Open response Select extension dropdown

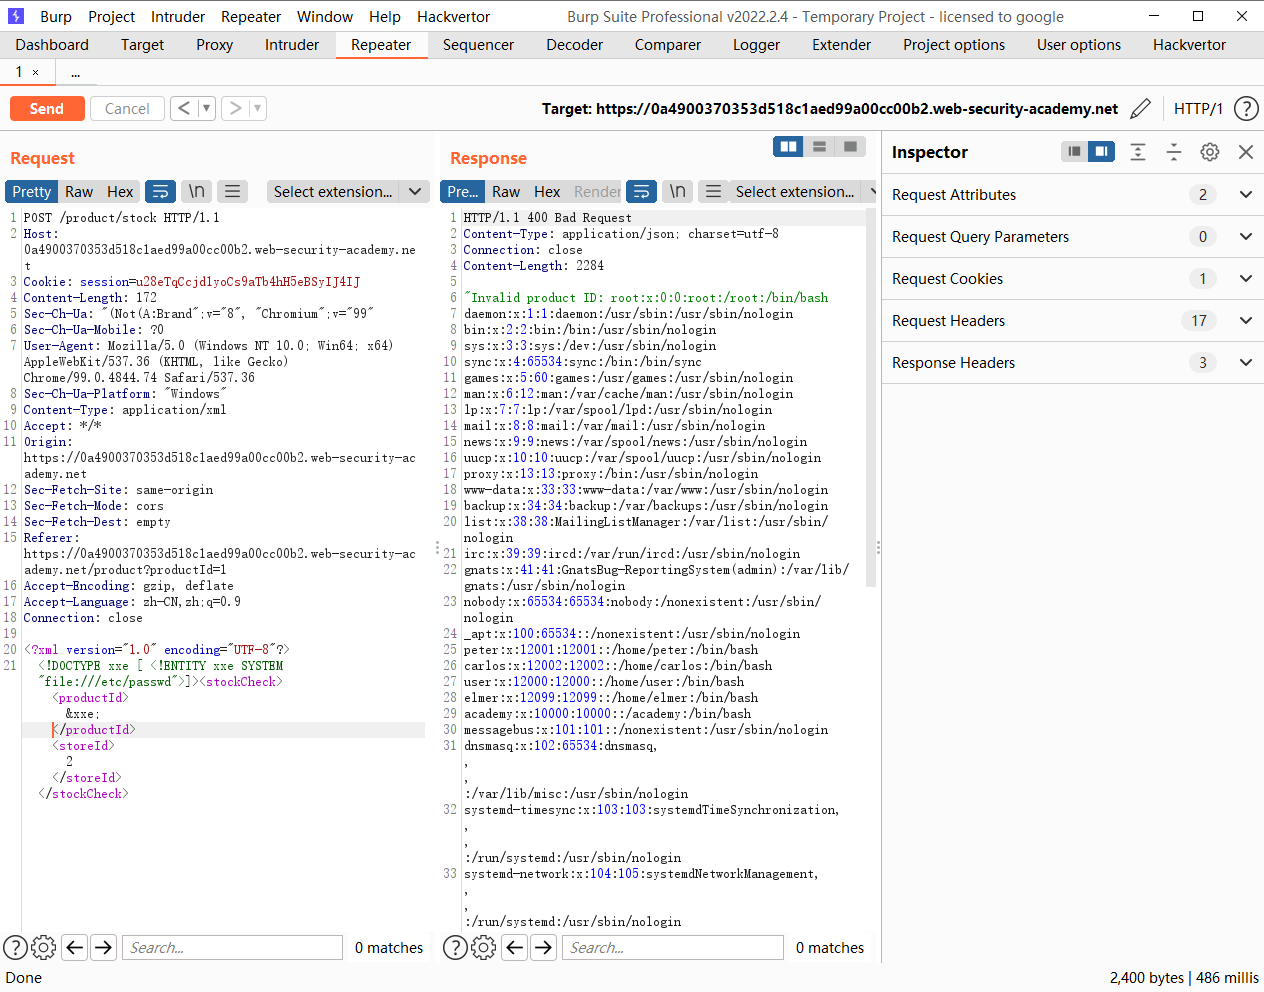[x=803, y=191]
